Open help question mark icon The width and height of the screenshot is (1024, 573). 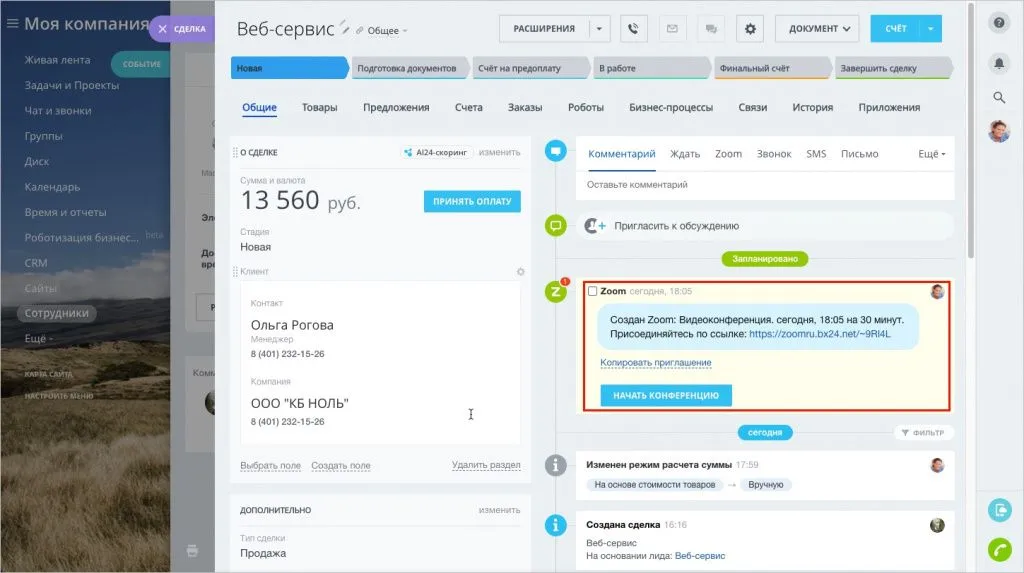pos(999,23)
